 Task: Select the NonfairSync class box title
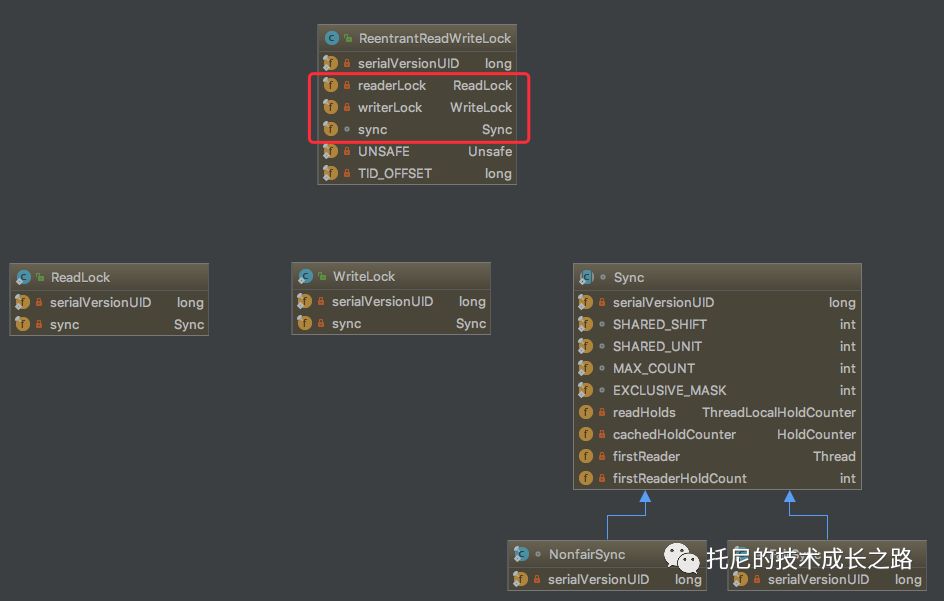coord(586,554)
